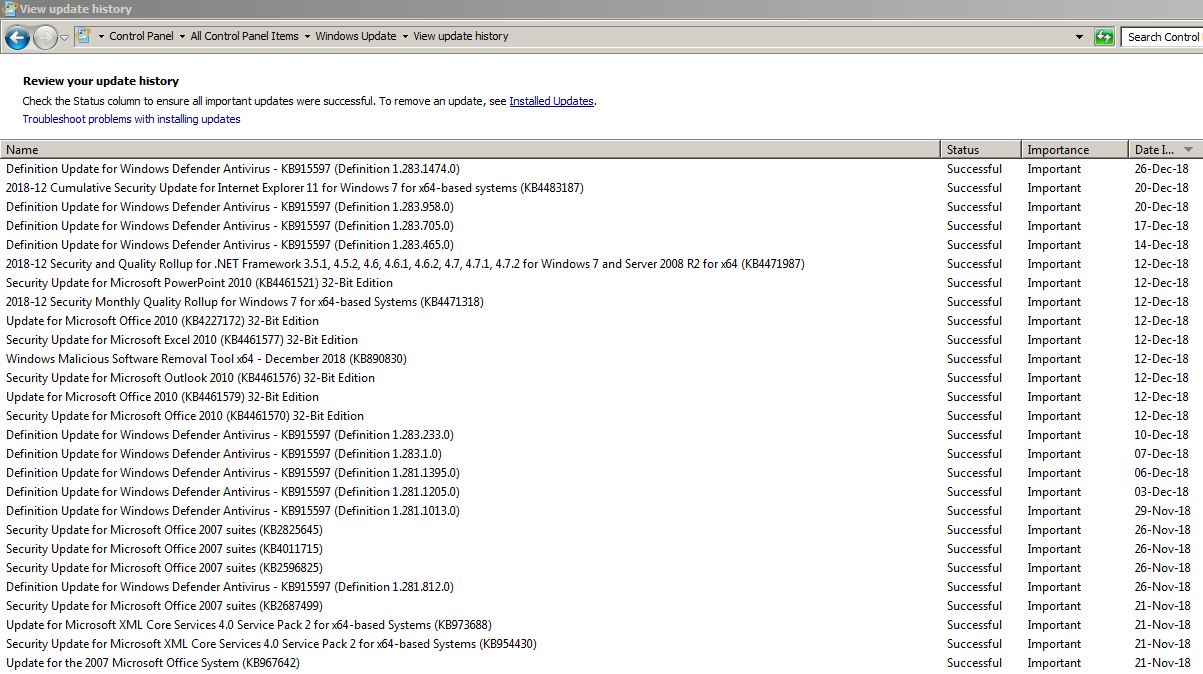Sort by the Name column header
1203x674 pixels.
pos(471,150)
